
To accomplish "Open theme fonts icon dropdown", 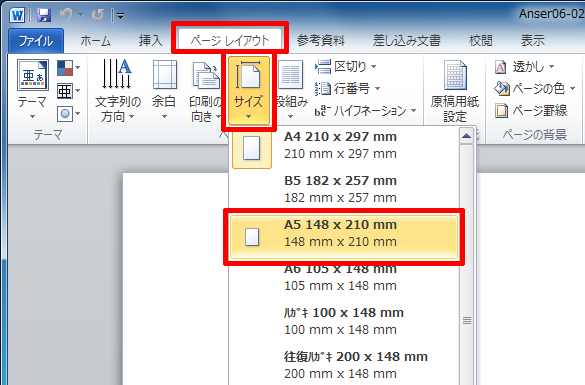I will pyautogui.click(x=68, y=91).
